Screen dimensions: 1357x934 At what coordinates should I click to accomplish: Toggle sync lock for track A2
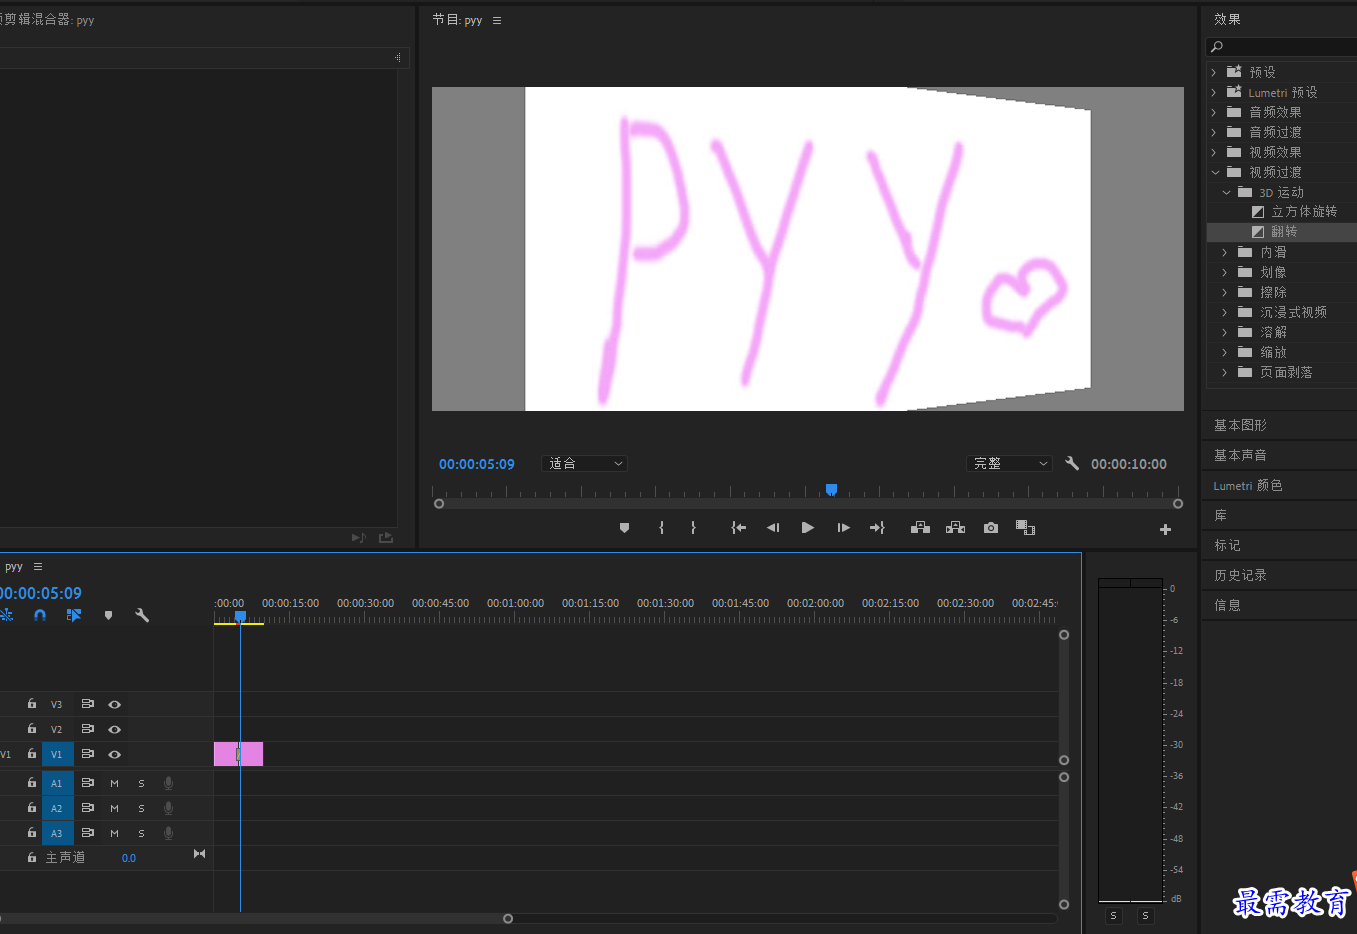tap(88, 808)
